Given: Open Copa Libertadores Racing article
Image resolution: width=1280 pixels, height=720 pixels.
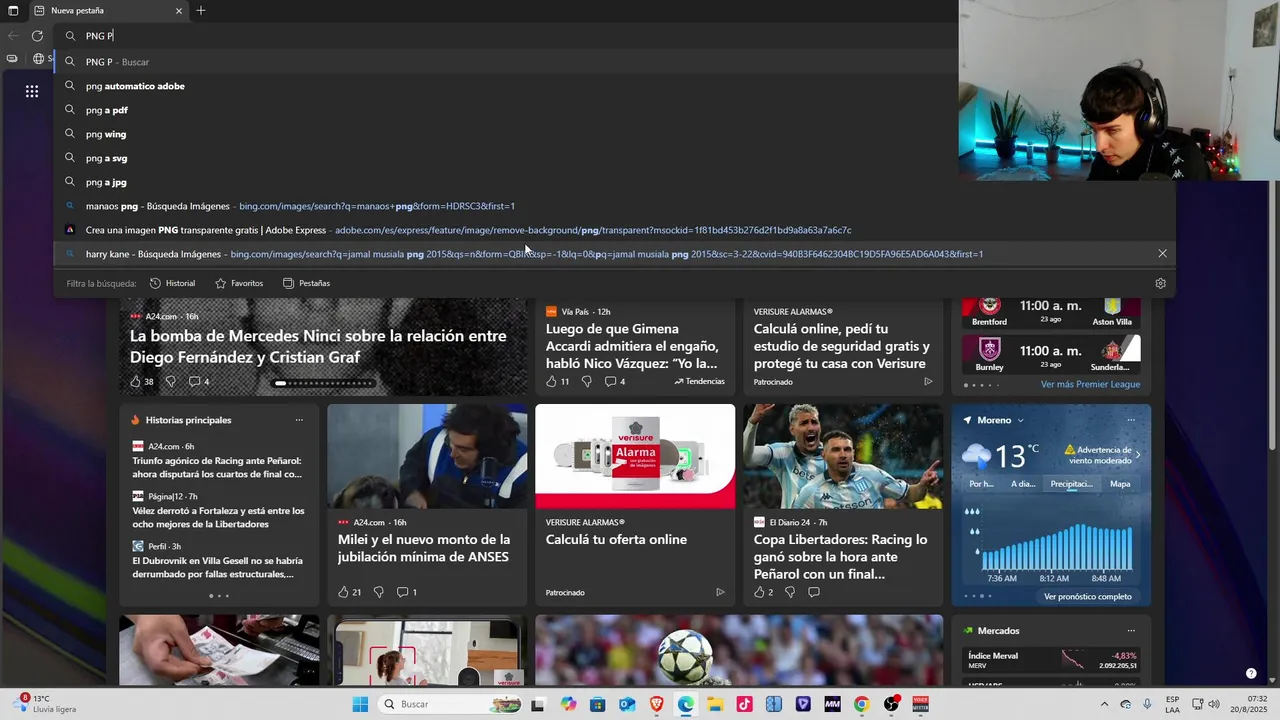Looking at the screenshot, I should tap(841, 556).
